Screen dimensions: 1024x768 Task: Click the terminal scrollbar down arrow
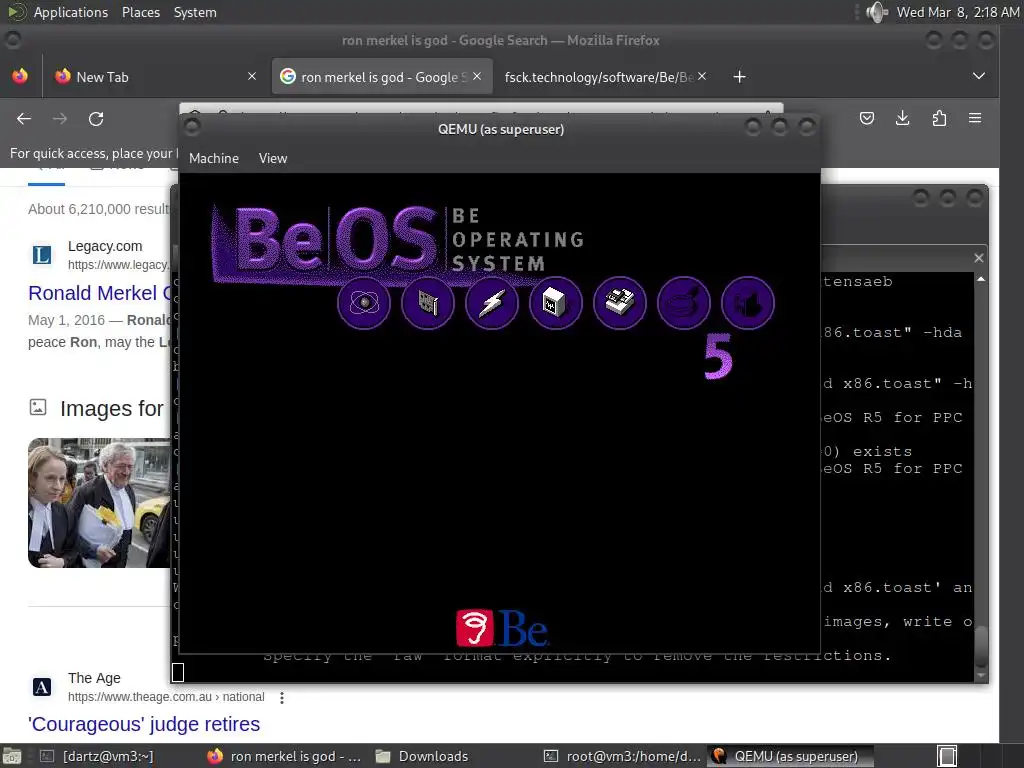pos(981,675)
